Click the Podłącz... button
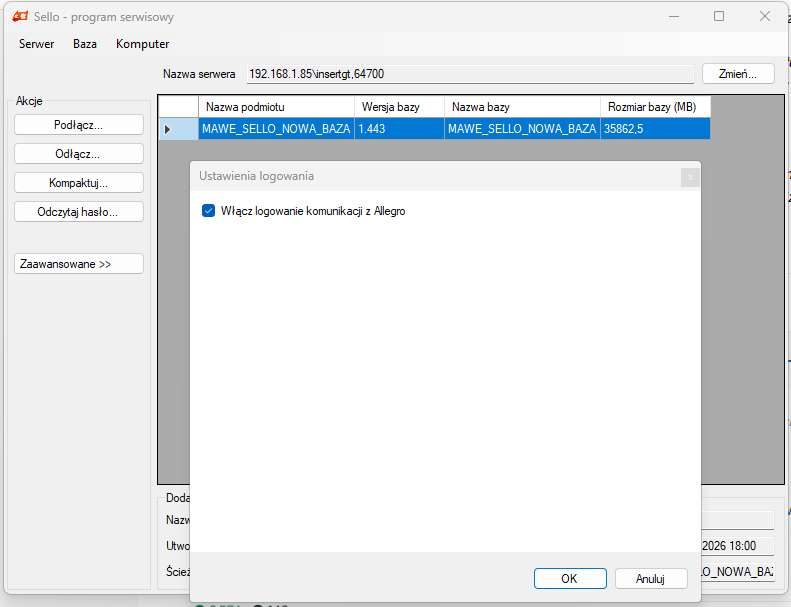791x607 pixels. click(x=79, y=125)
